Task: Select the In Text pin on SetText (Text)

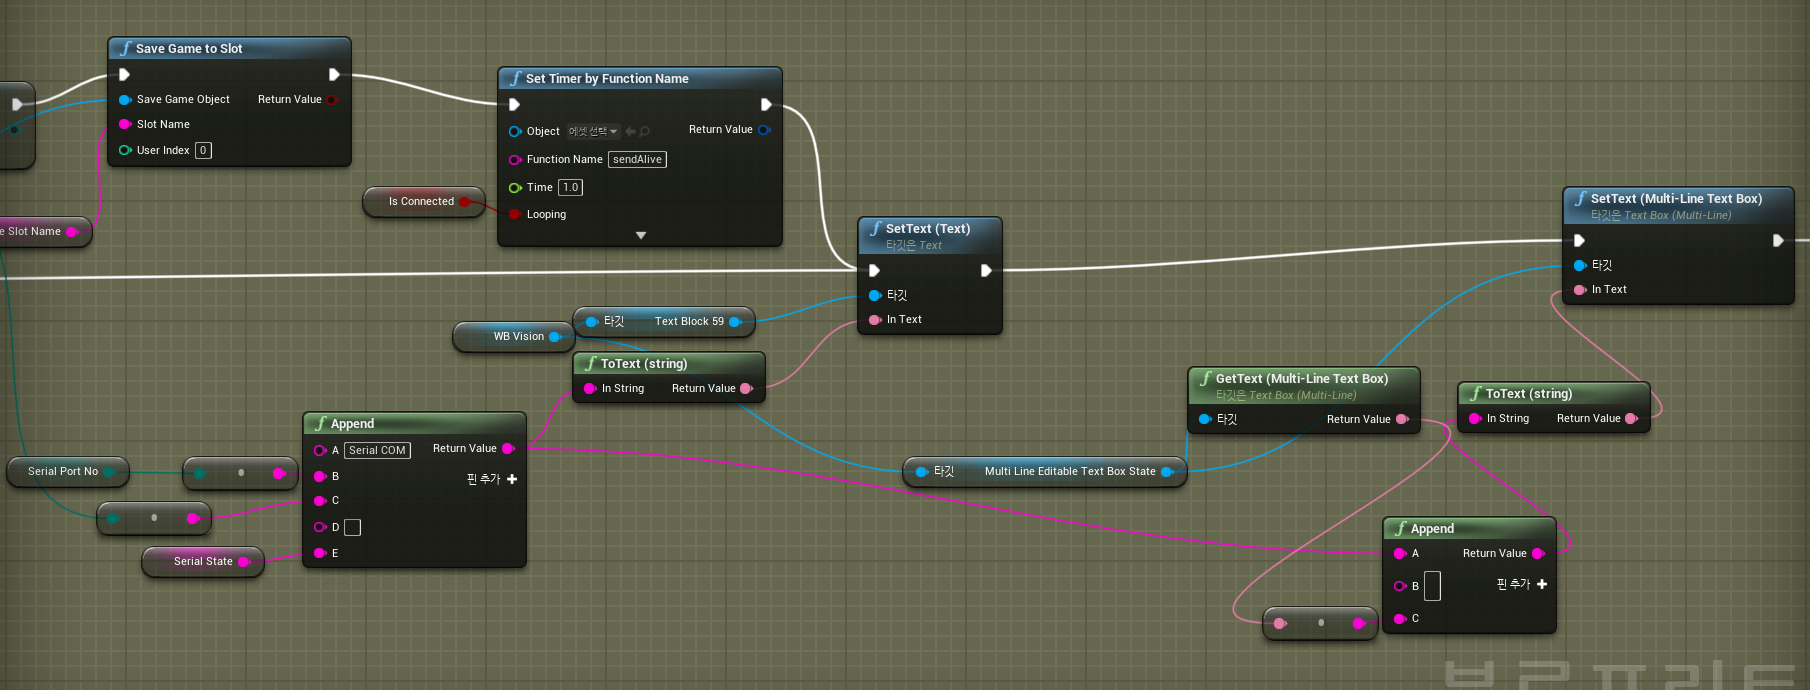Action: pyautogui.click(x=875, y=320)
